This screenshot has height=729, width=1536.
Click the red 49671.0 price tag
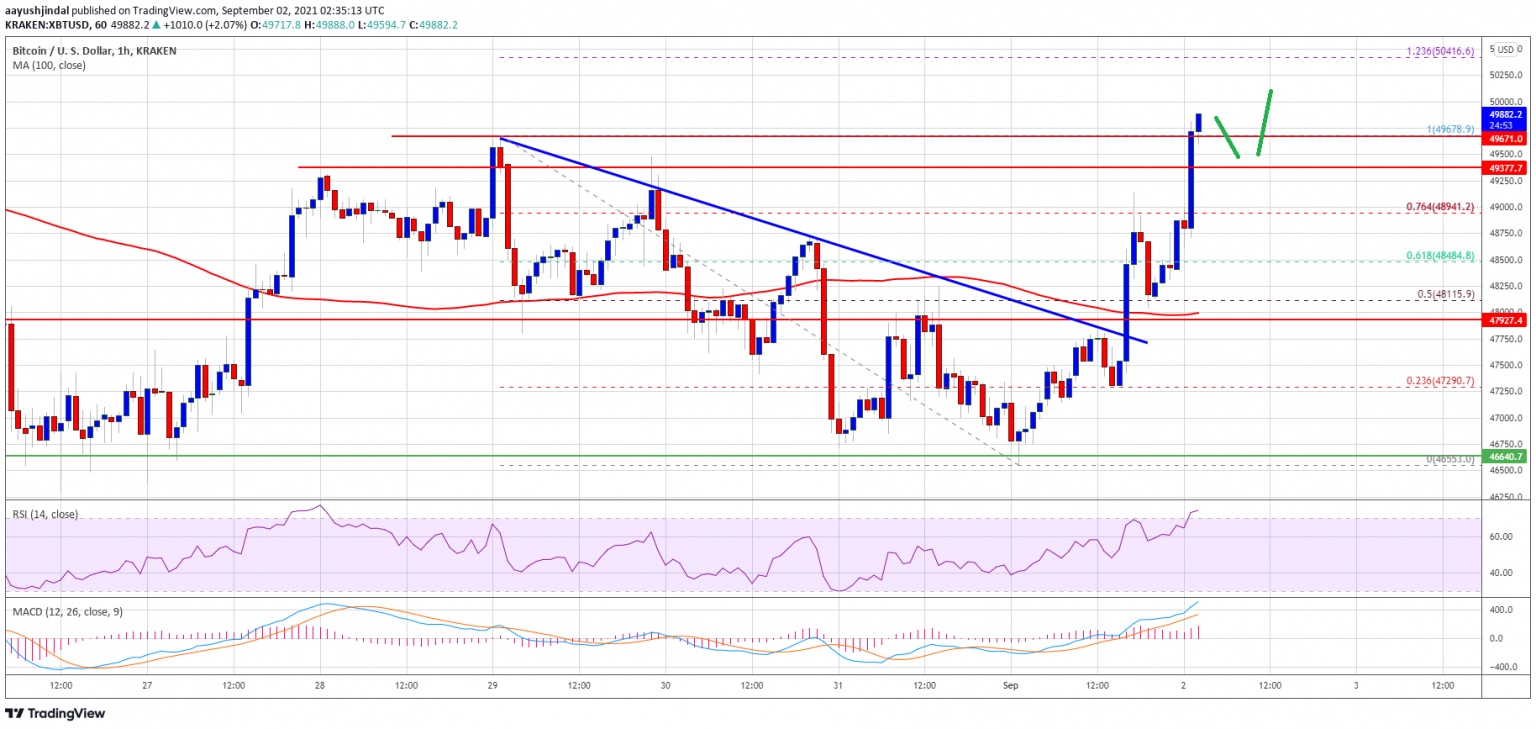click(x=1503, y=140)
